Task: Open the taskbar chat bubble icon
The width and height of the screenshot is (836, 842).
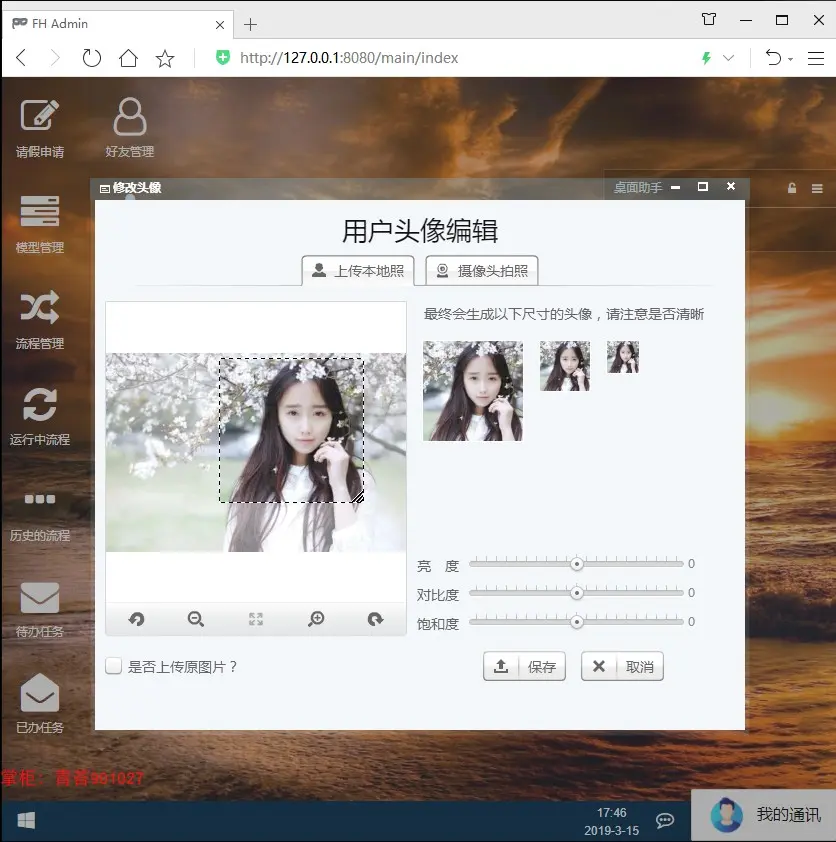Action: coord(665,820)
